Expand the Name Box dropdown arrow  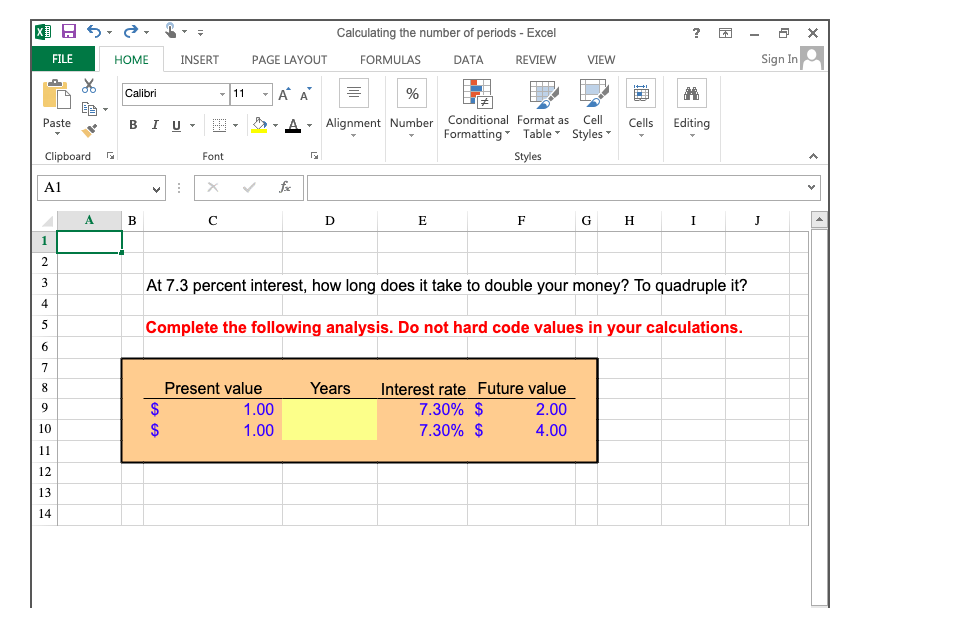pos(156,189)
